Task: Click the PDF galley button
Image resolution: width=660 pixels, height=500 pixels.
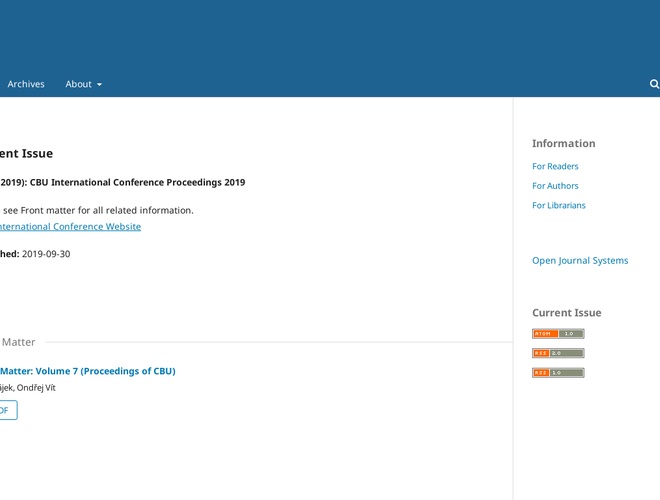Action: click(x=6, y=410)
